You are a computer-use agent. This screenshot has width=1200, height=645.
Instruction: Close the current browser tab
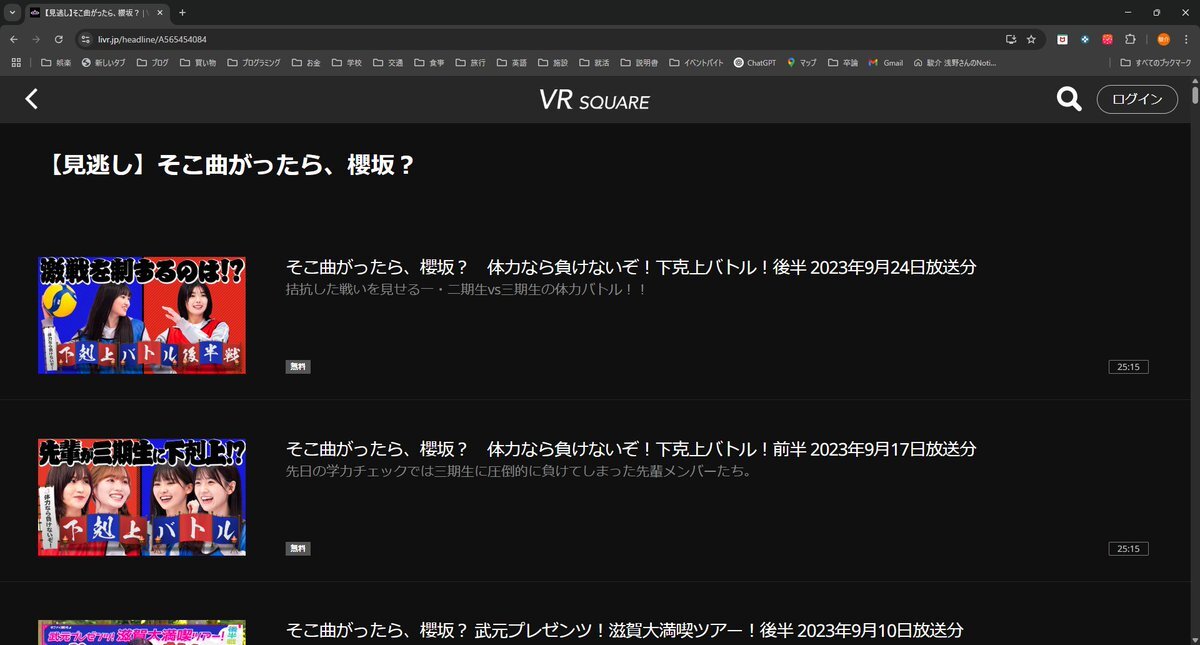click(x=162, y=12)
